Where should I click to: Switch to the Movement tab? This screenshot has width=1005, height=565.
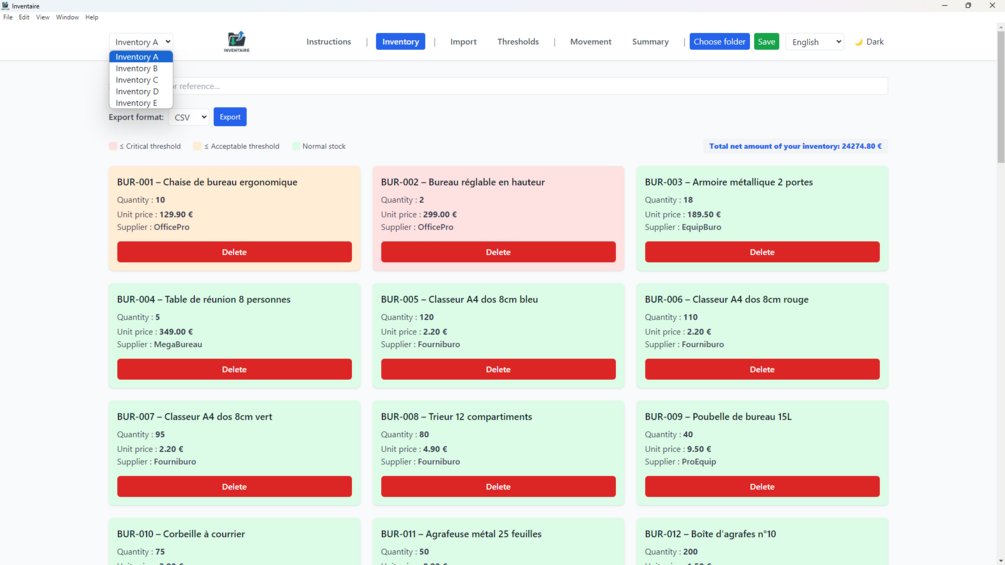590,42
